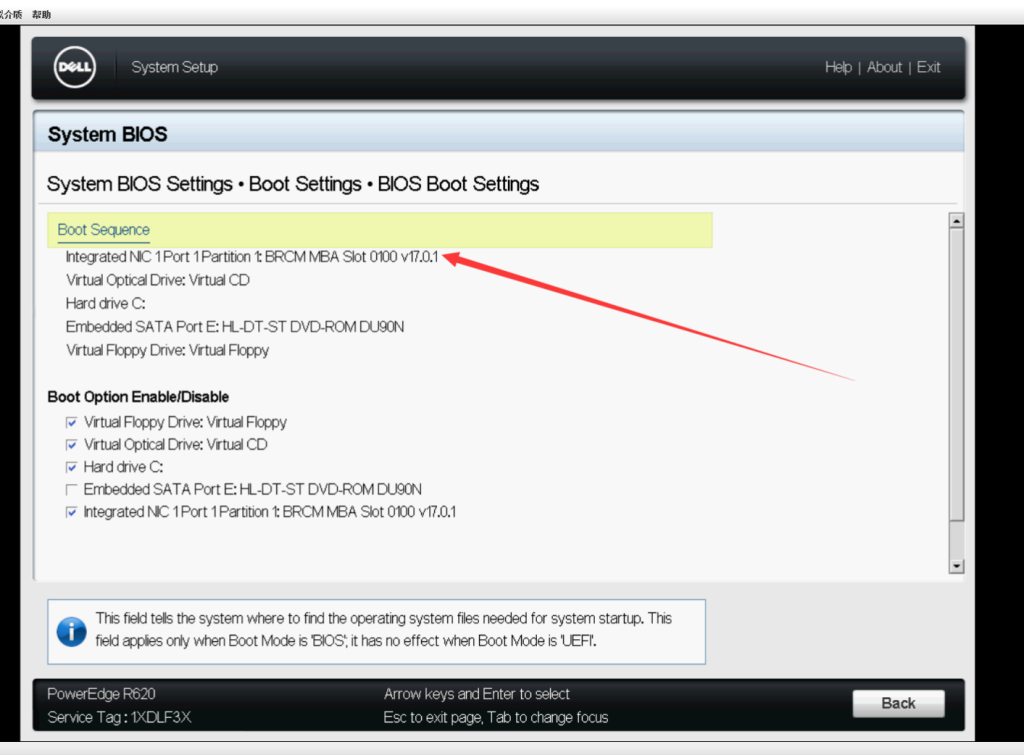Select Virtual Optical Drive in Boot Sequence list

(x=157, y=280)
